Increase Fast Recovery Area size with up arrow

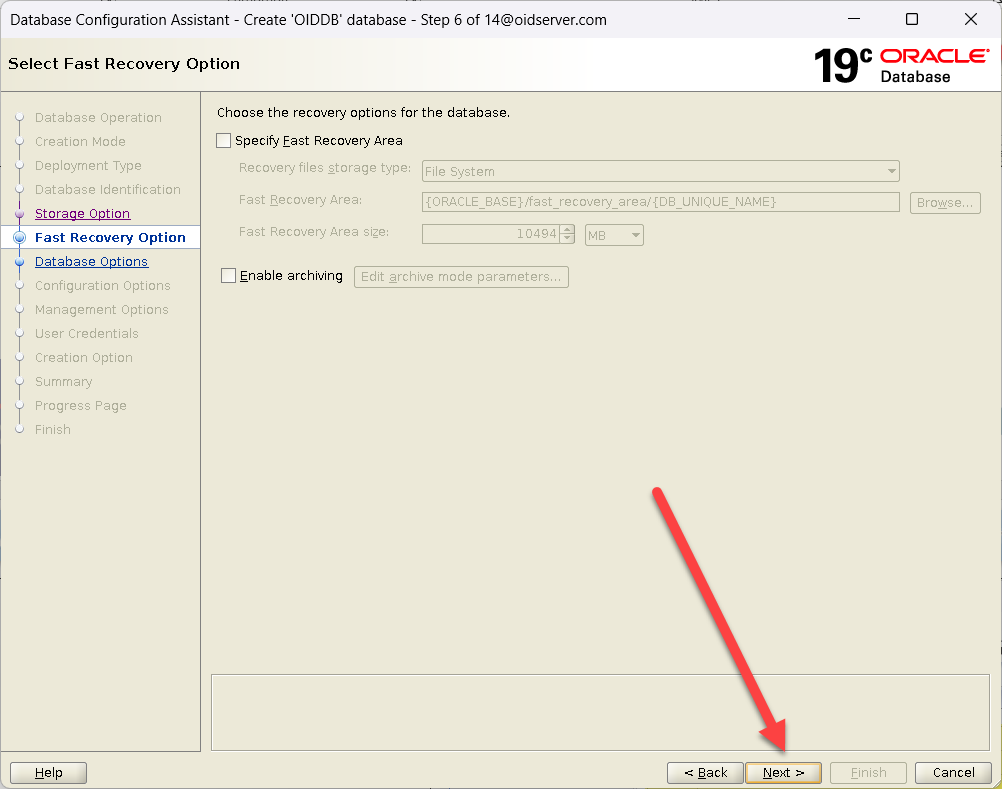click(567, 230)
